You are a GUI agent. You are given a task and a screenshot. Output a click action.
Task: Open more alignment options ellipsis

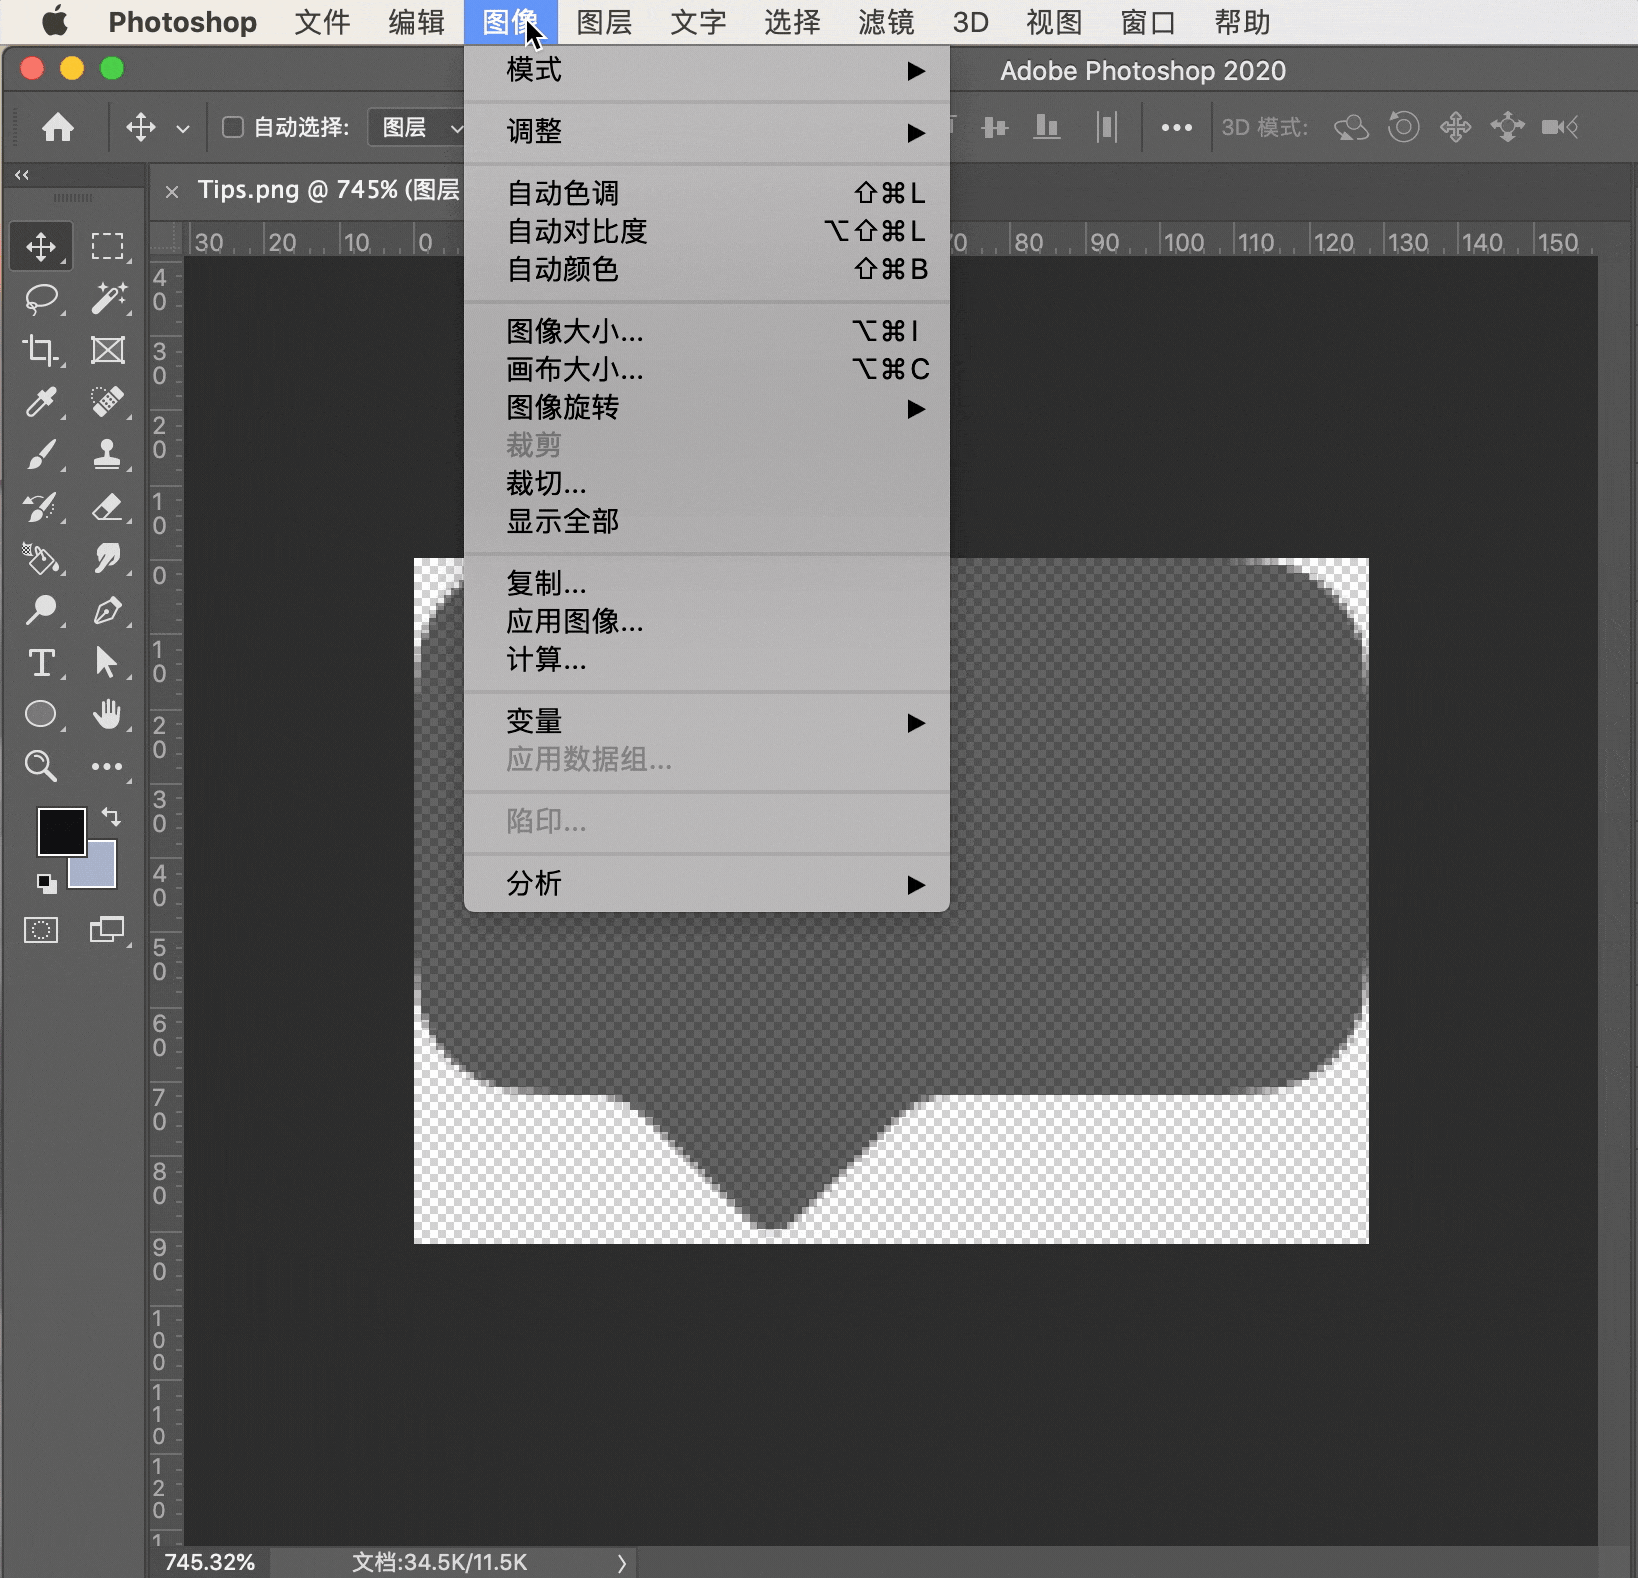pos(1176,128)
